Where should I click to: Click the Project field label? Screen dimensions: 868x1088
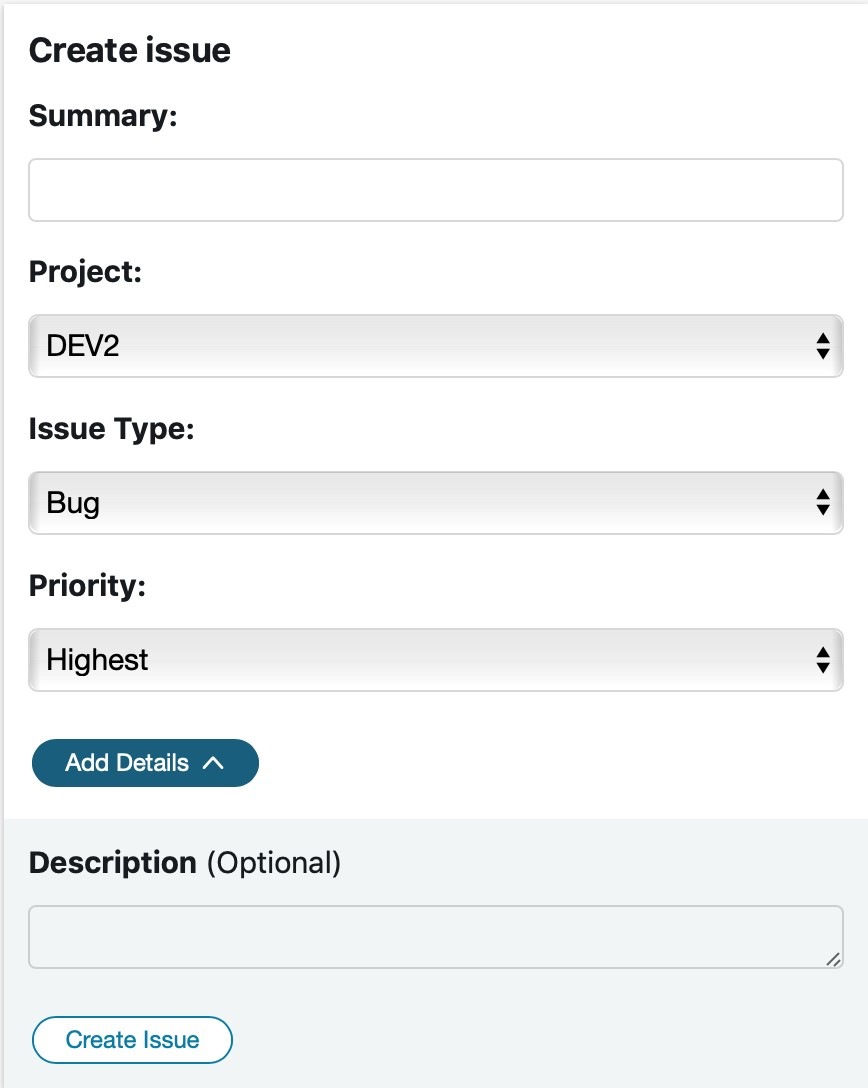point(85,272)
